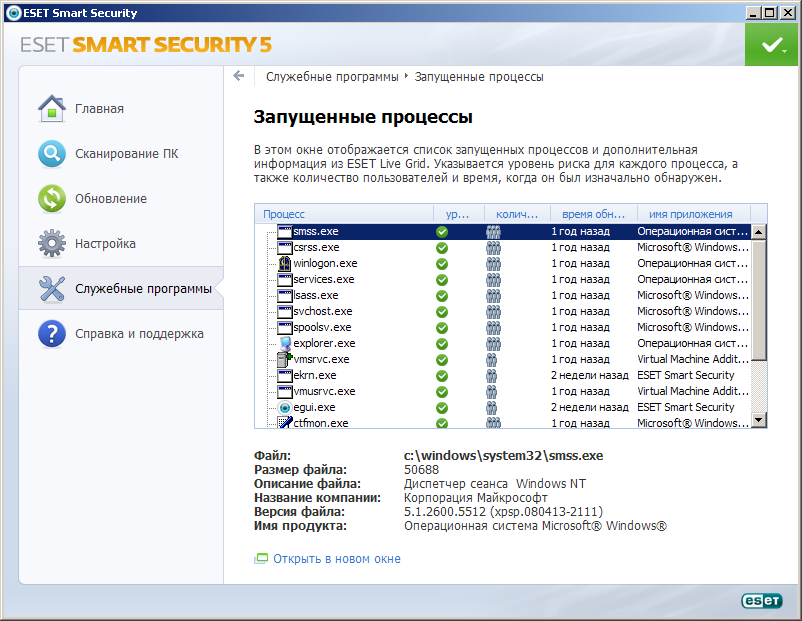
Task: Click the scrollbar up arrow in process list
Action: coord(759,232)
